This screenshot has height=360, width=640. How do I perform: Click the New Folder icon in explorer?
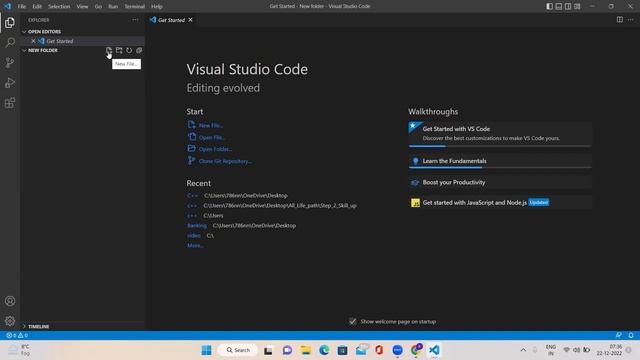click(x=119, y=50)
